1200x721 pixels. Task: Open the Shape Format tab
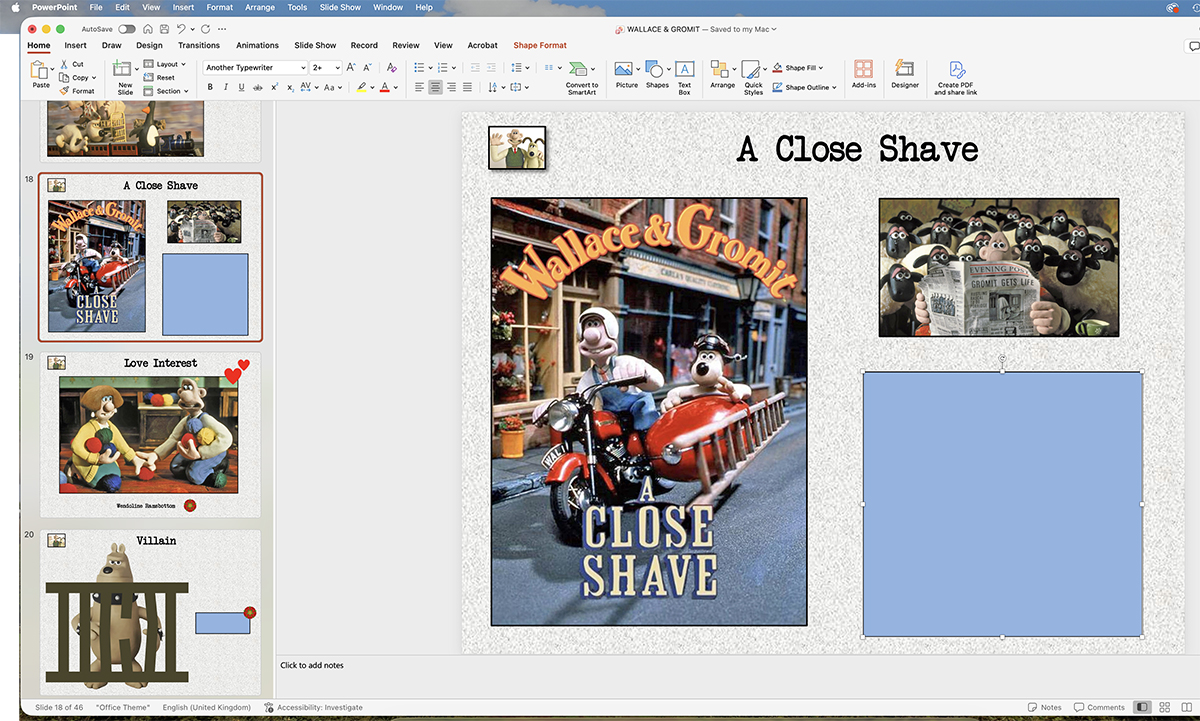tap(540, 45)
